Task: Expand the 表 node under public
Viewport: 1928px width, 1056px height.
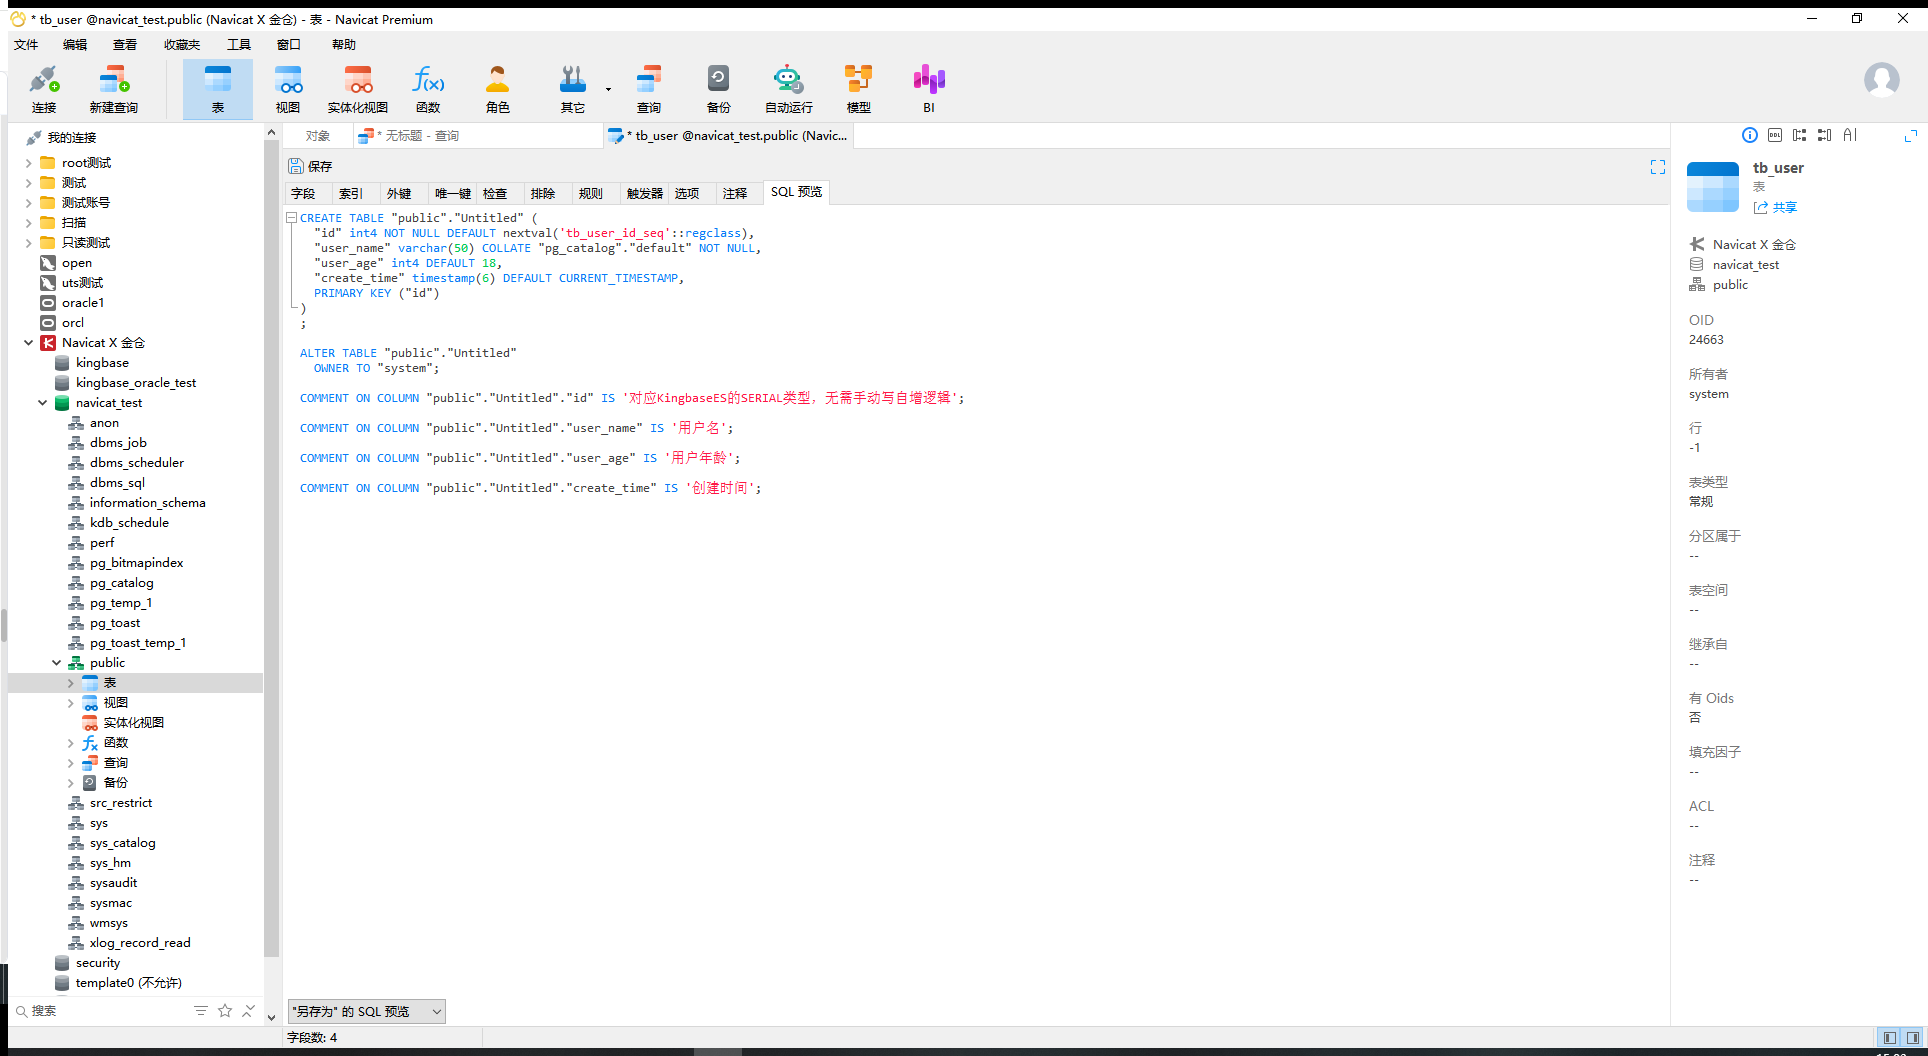Action: (x=70, y=683)
